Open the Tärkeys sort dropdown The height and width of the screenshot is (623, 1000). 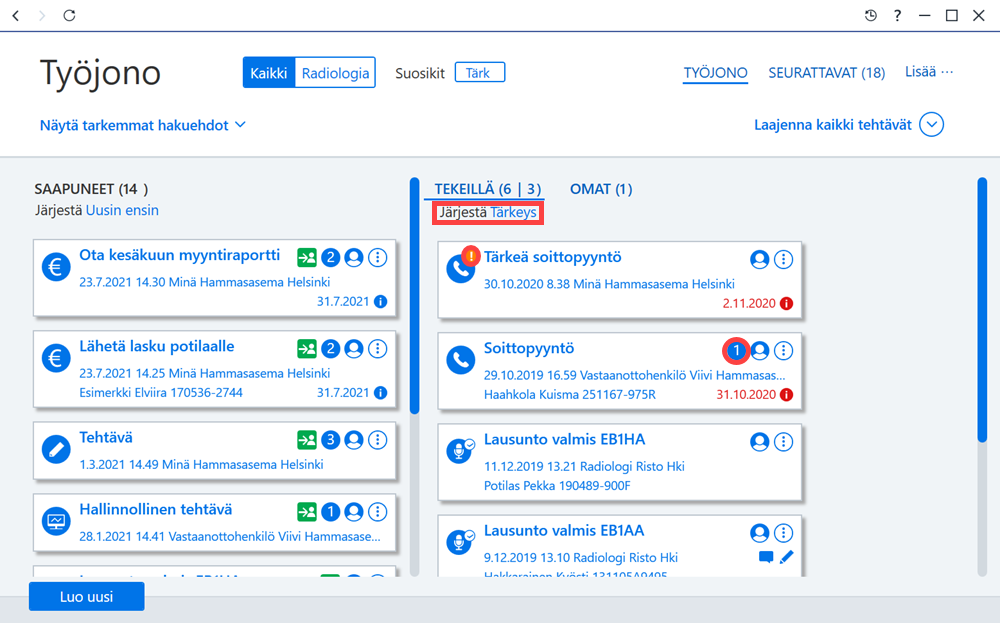tap(513, 212)
